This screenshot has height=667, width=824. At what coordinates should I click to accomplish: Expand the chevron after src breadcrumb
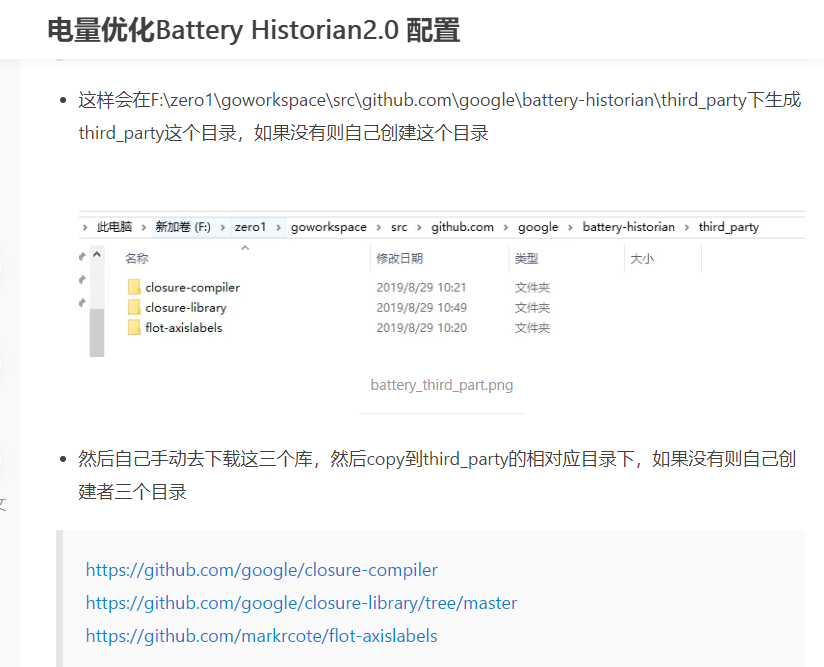(419, 227)
